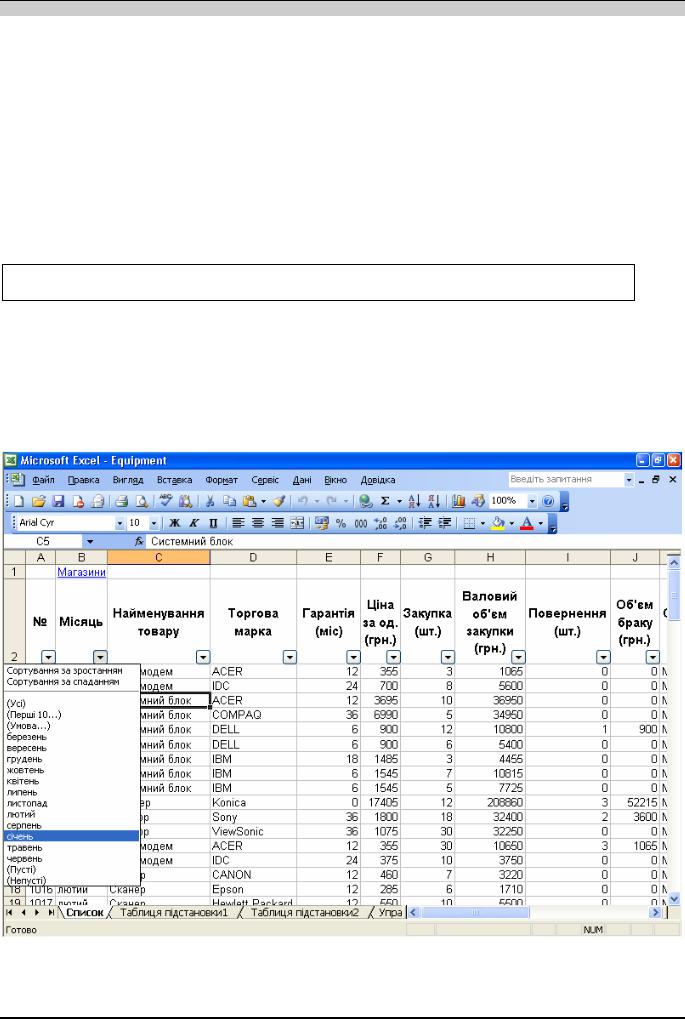Image resolution: width=685 pixels, height=1019 pixels.
Task: Open the autofilter dropdown for Повернення column
Action: pos(602,657)
